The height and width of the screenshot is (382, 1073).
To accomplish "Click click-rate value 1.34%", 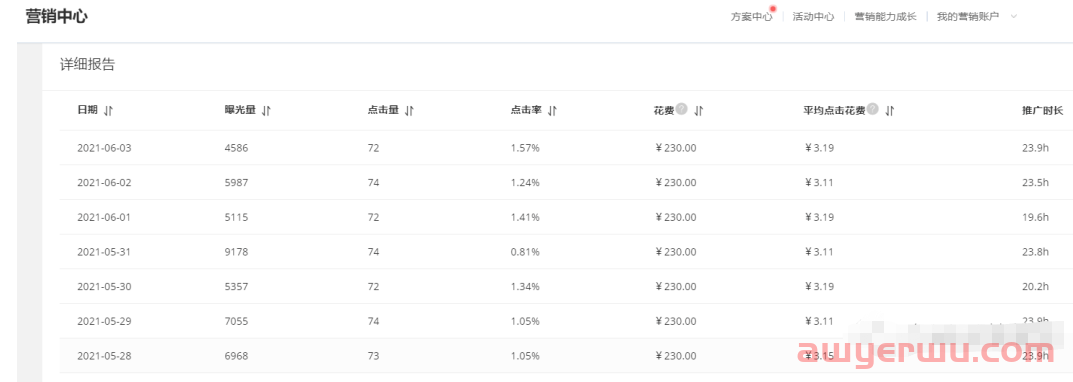I will [526, 287].
